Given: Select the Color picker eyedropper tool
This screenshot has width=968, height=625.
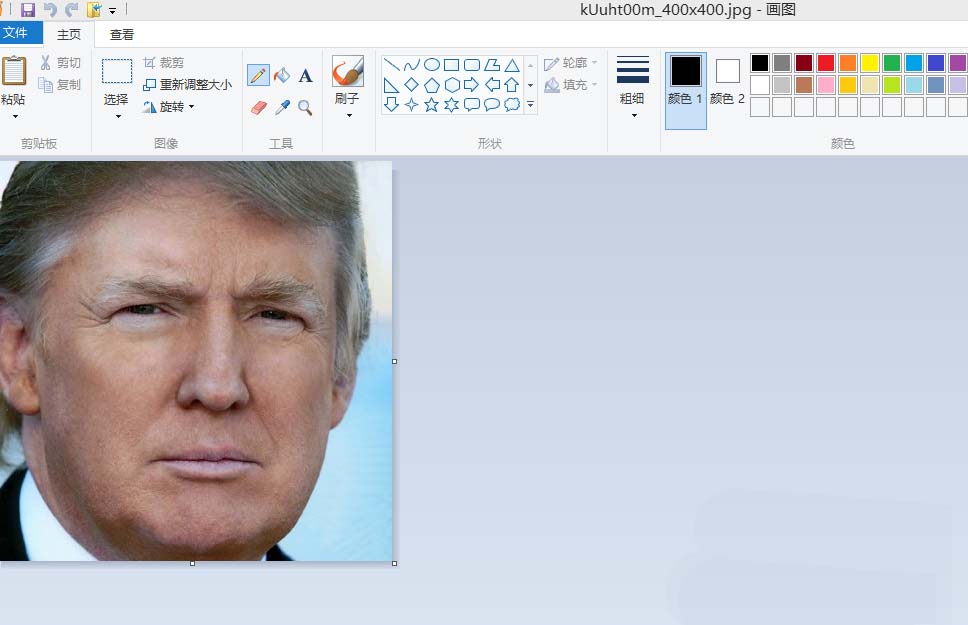Looking at the screenshot, I should [x=282, y=107].
